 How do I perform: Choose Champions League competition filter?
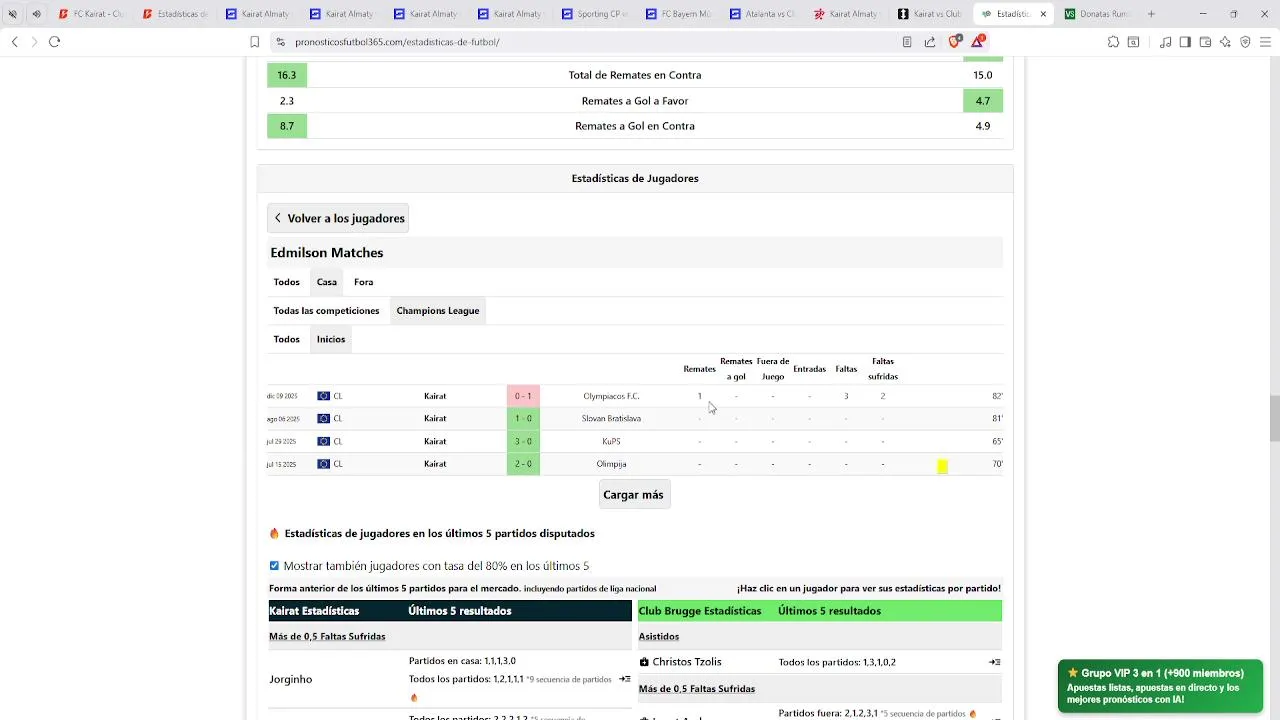[438, 311]
